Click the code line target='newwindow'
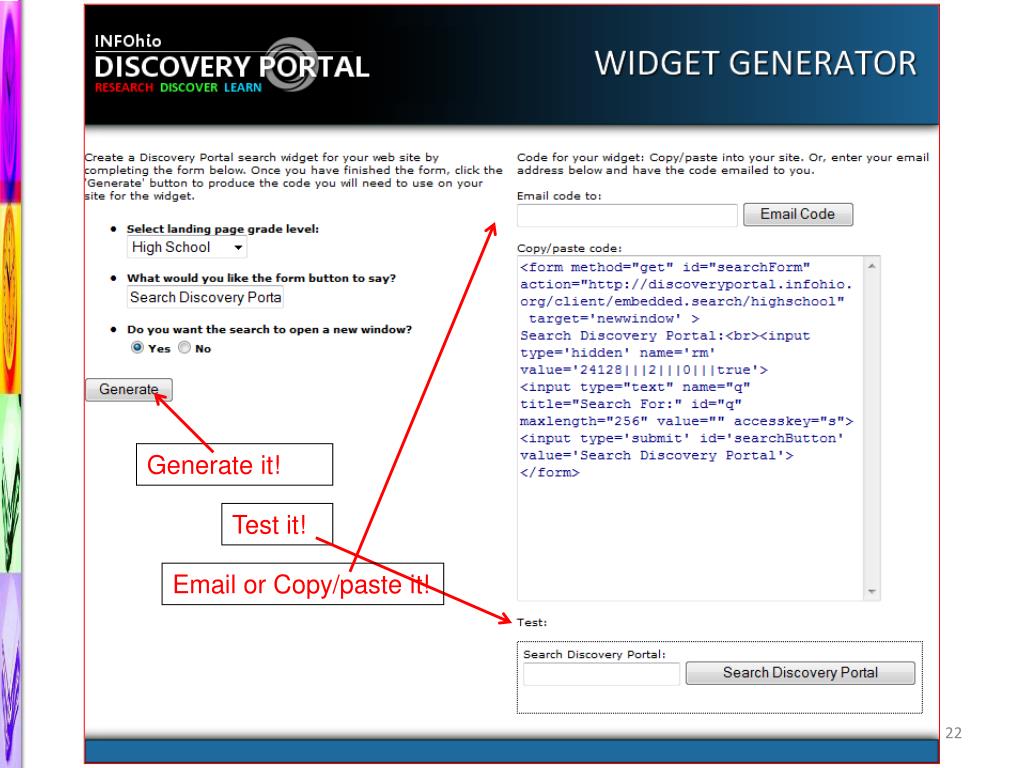The width and height of the screenshot is (1024, 768). coord(614,319)
